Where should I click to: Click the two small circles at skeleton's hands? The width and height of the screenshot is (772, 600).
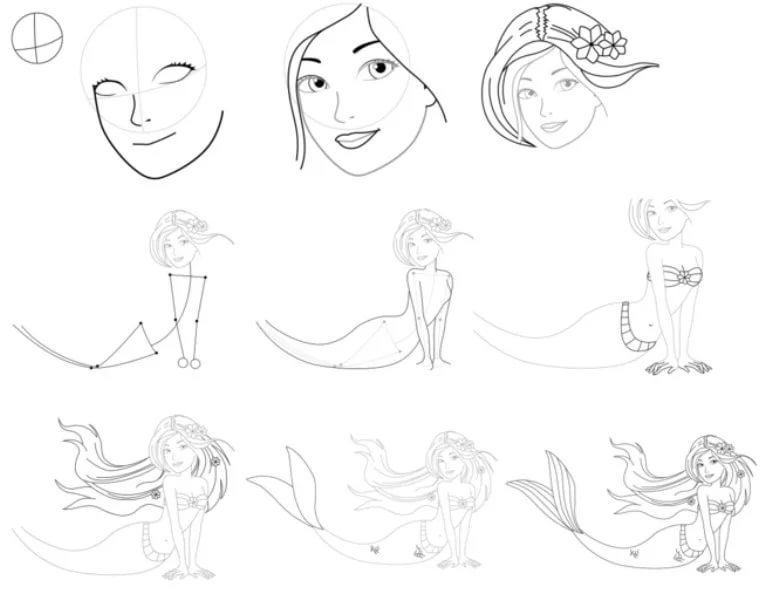tap(187, 364)
